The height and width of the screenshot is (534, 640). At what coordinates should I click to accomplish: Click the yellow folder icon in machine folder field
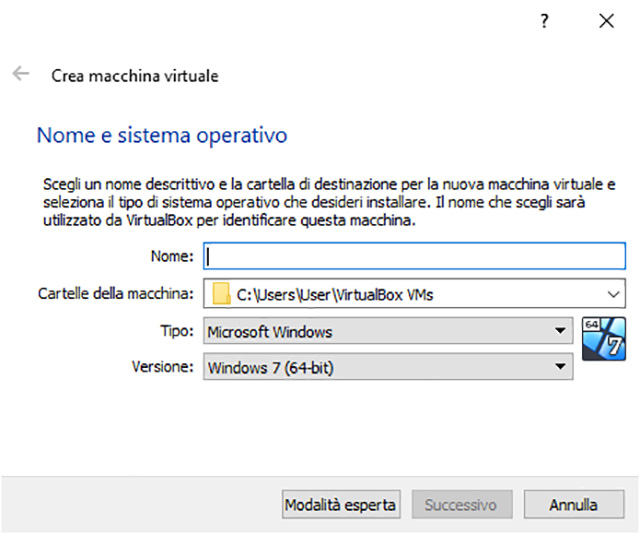click(x=221, y=294)
